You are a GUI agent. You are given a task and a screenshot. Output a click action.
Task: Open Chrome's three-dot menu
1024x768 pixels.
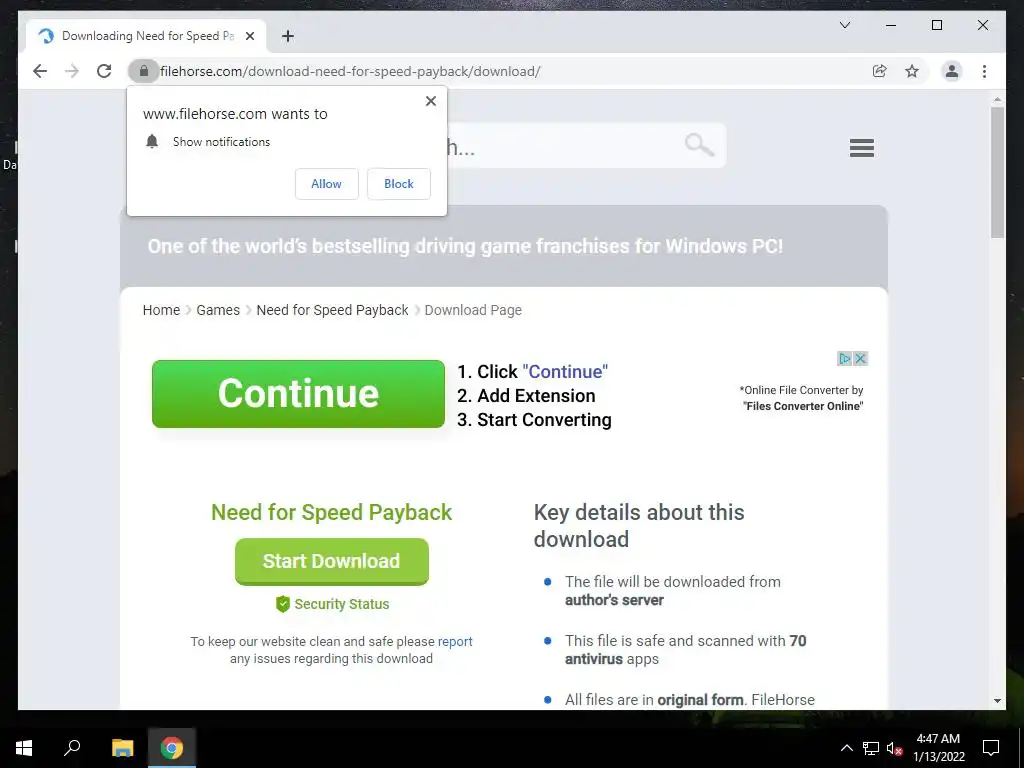tap(984, 71)
